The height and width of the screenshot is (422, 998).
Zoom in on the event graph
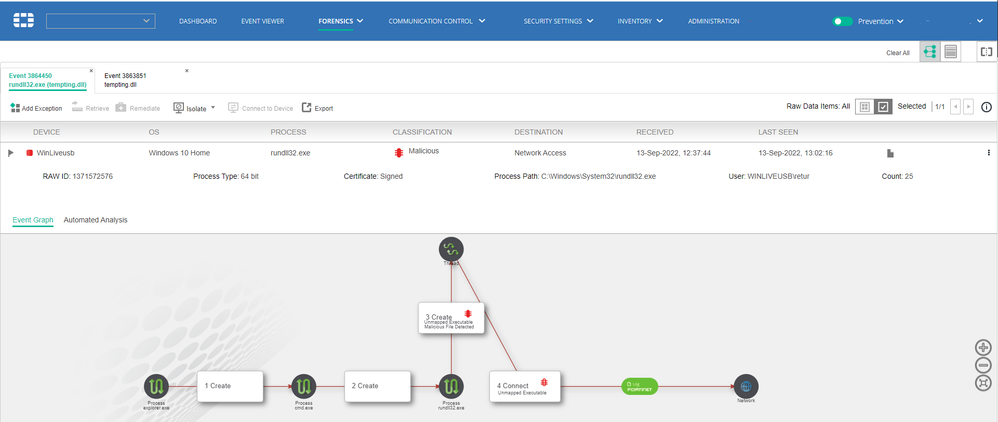pyautogui.click(x=983, y=348)
